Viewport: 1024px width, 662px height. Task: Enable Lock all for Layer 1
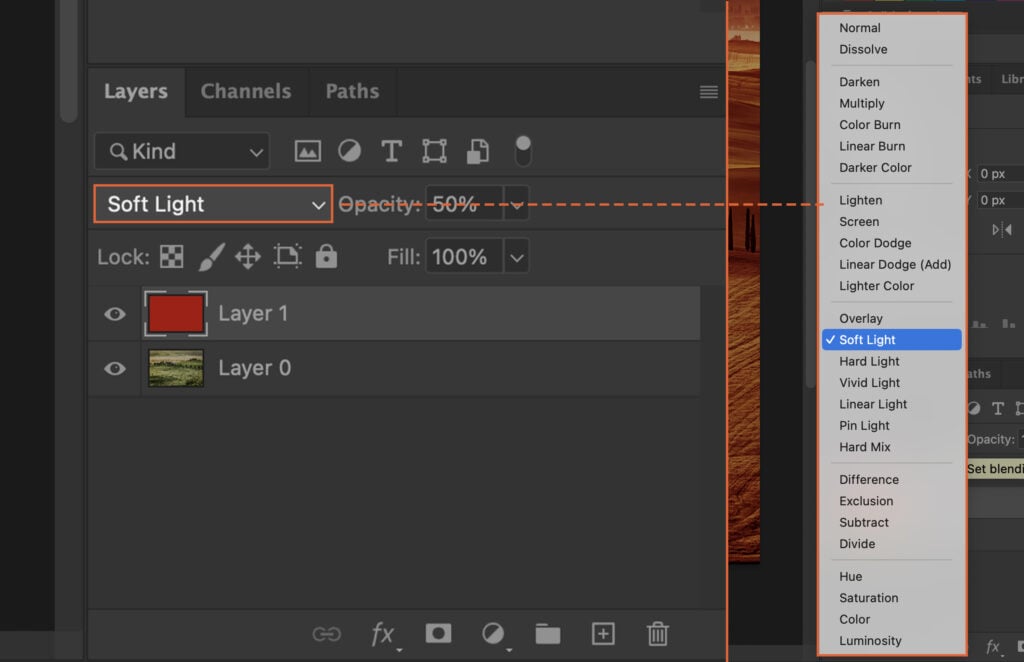click(x=325, y=256)
